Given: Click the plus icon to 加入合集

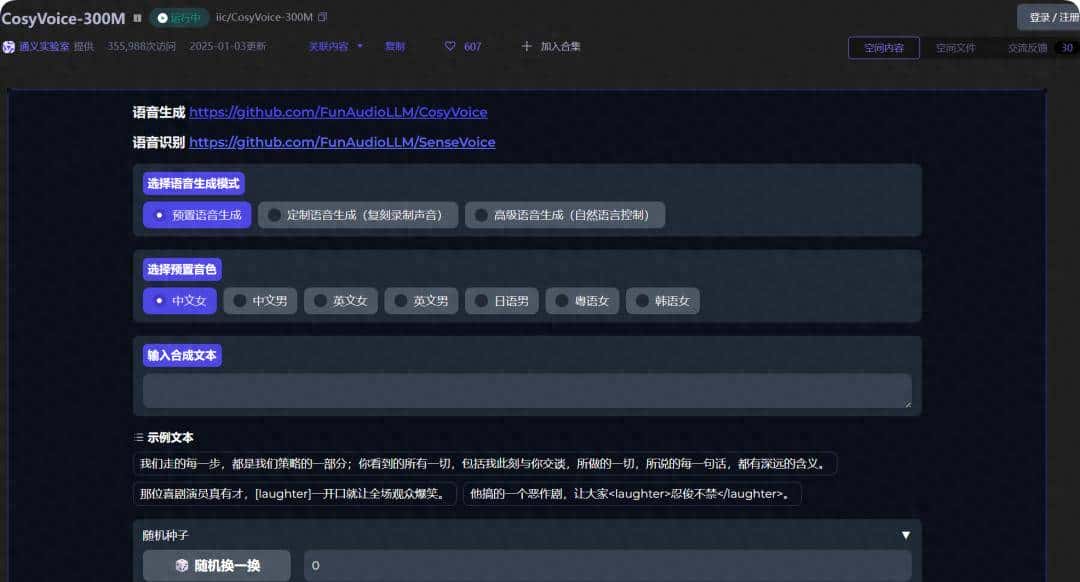Looking at the screenshot, I should click(527, 45).
